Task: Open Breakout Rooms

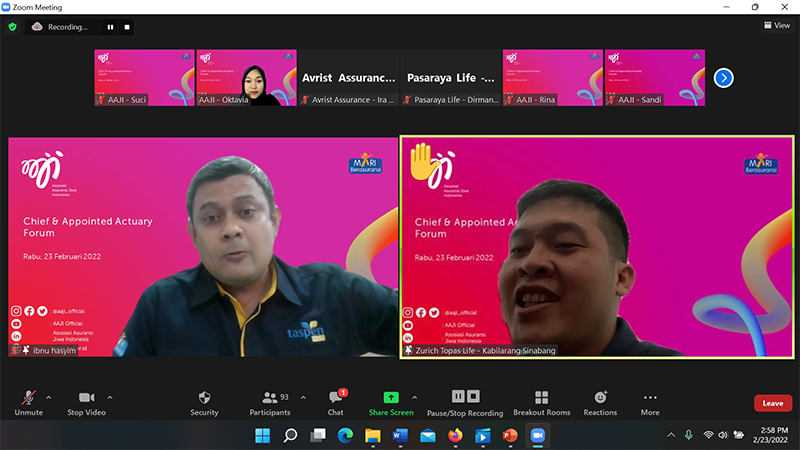Action: tap(542, 403)
